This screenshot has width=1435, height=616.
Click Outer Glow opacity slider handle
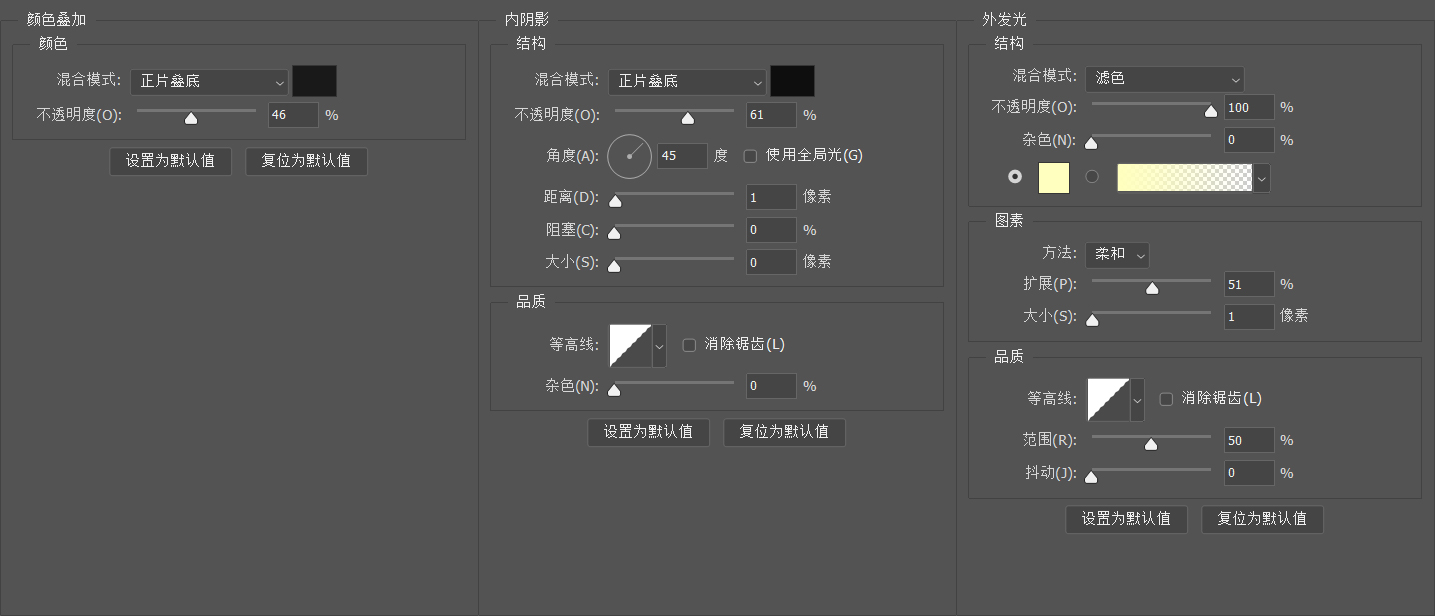click(1212, 111)
